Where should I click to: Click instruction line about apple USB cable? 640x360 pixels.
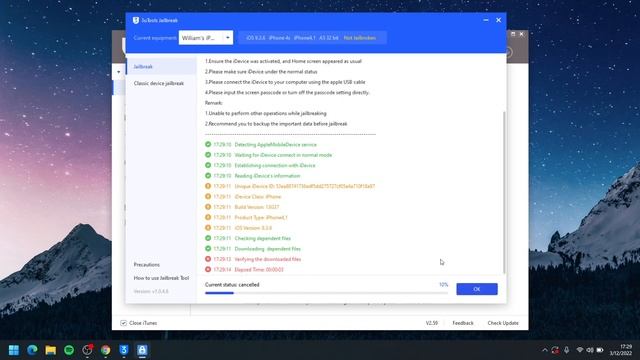pos(285,82)
